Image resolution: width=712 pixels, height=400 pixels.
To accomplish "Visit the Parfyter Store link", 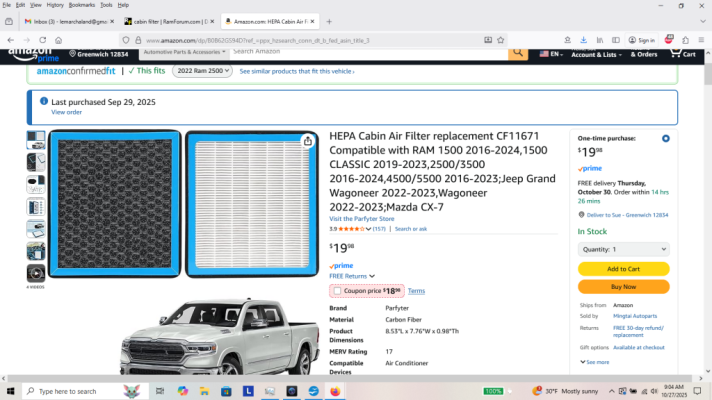I will [361, 218].
